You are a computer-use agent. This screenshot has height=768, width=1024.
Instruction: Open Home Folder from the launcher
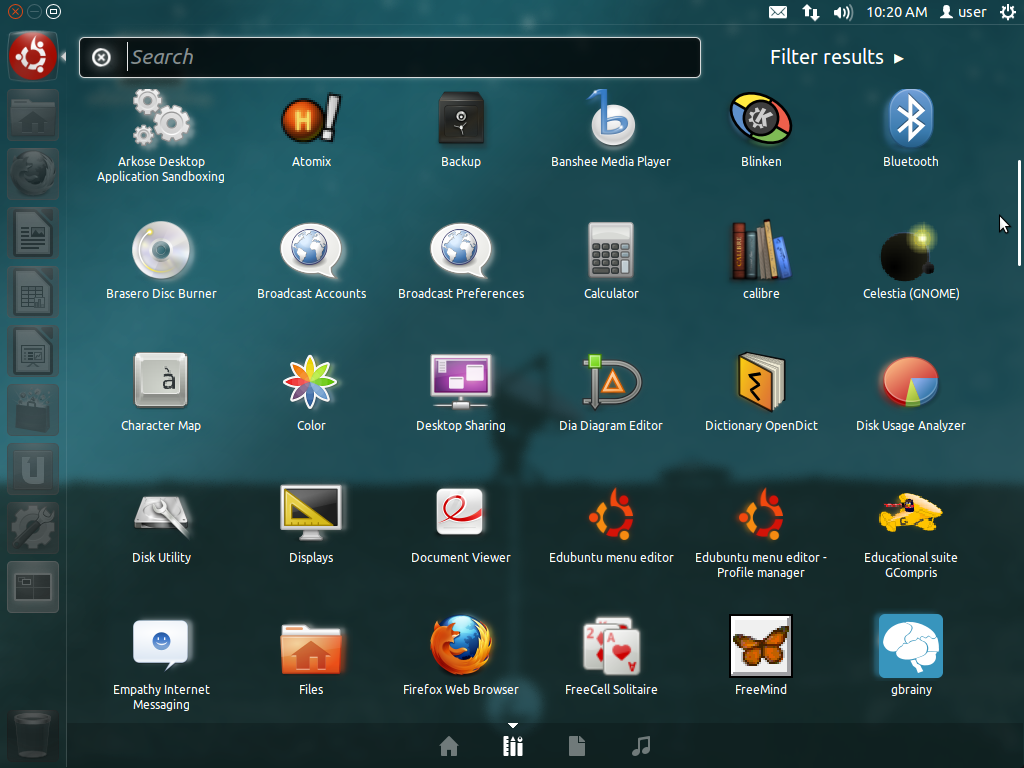pos(33,116)
